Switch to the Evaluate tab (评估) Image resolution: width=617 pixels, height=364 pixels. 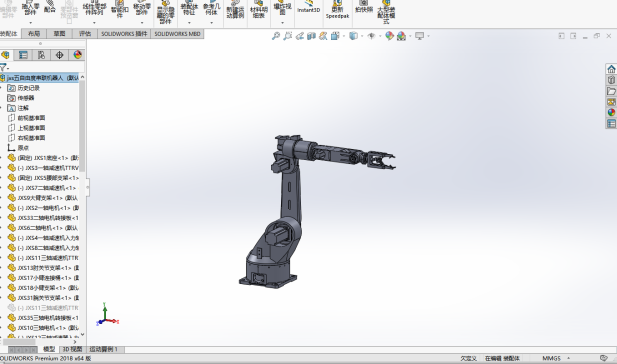pos(85,34)
